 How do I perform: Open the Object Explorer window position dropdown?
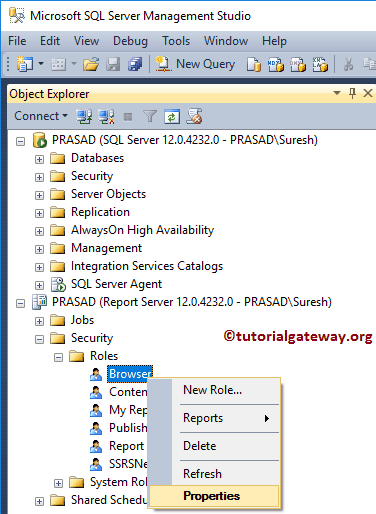[337, 93]
